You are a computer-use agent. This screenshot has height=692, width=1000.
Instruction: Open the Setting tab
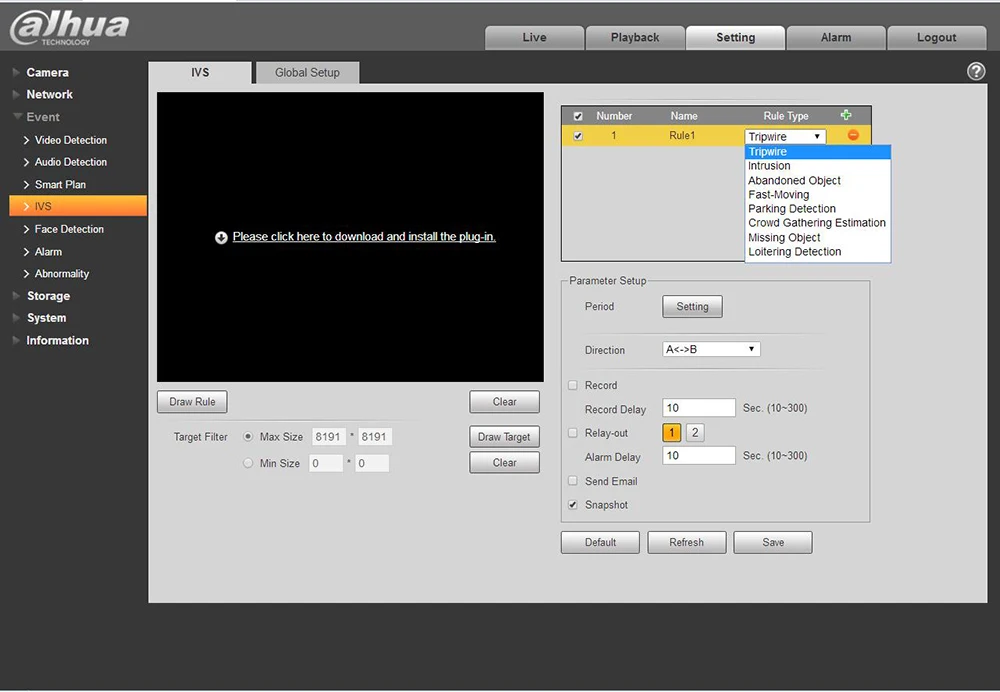click(x=735, y=38)
